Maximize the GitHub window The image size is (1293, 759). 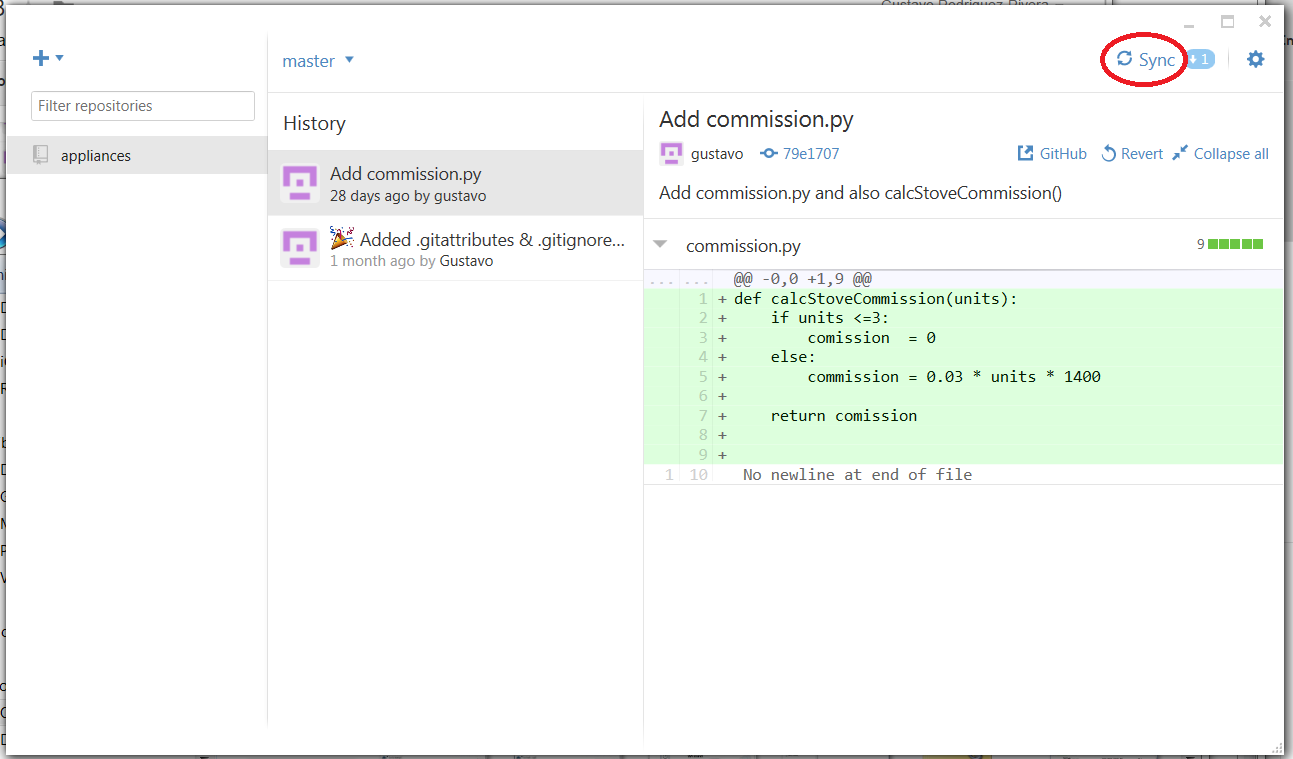1227,22
